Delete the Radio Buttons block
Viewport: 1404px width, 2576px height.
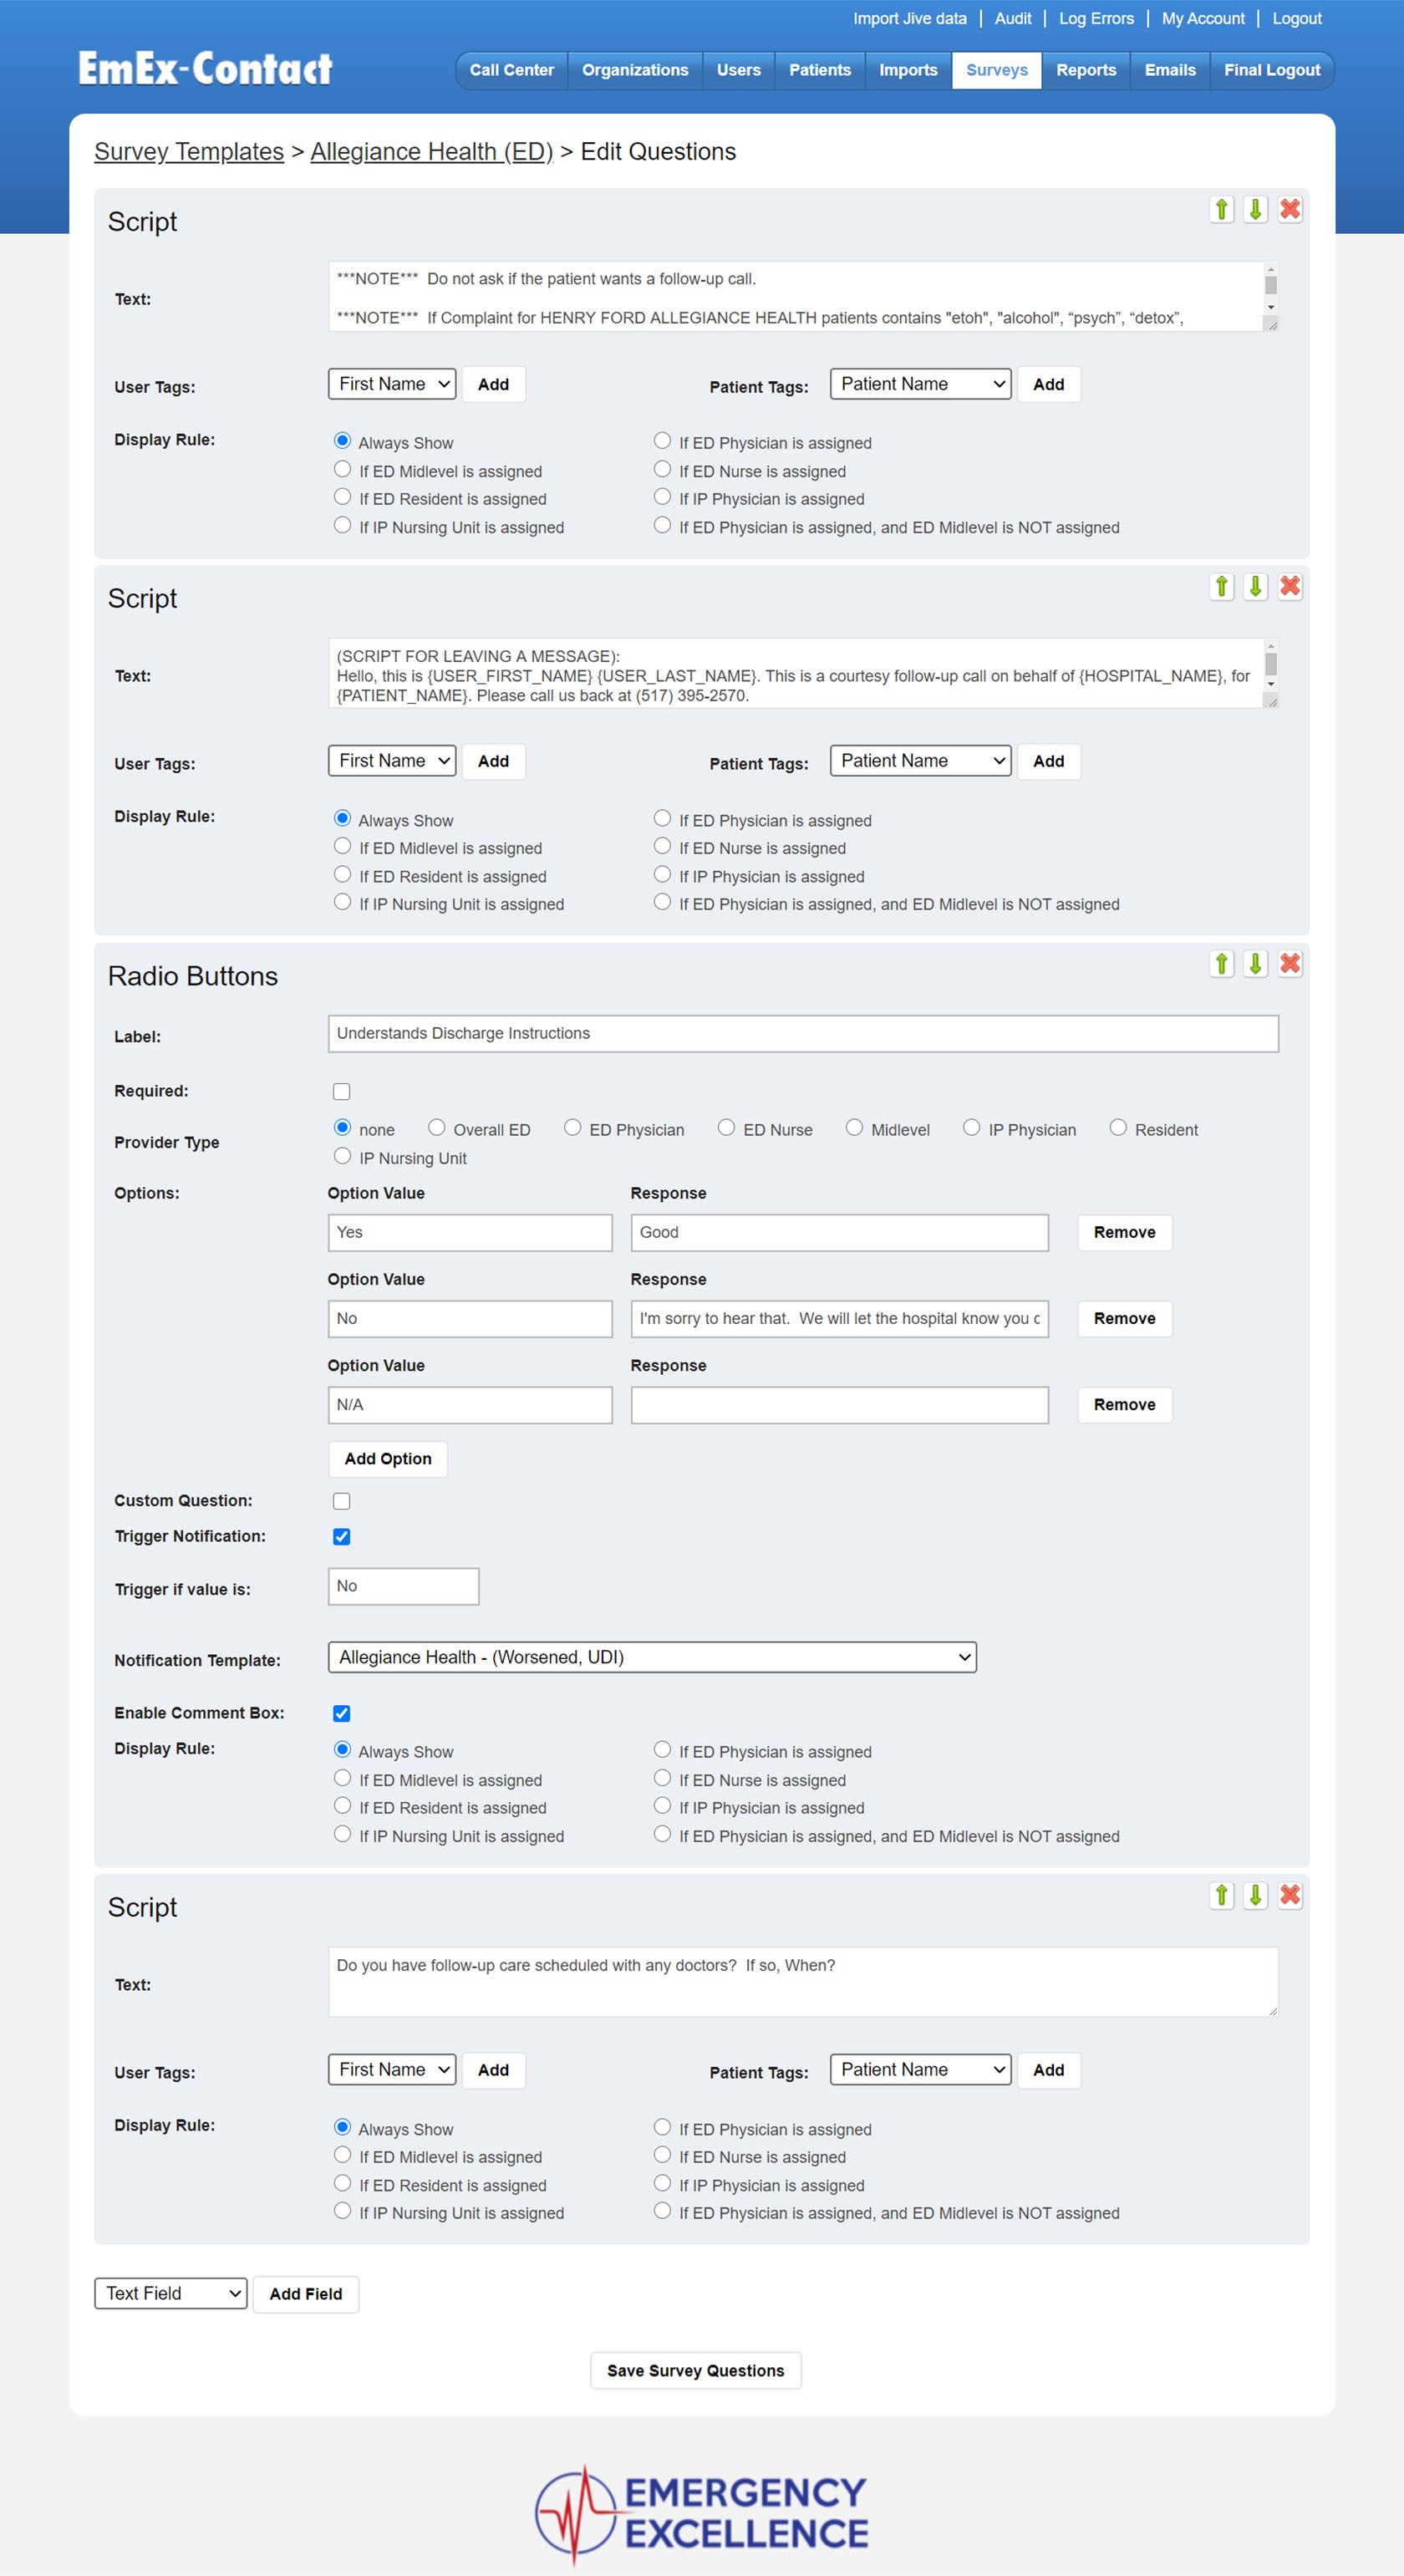click(1290, 963)
